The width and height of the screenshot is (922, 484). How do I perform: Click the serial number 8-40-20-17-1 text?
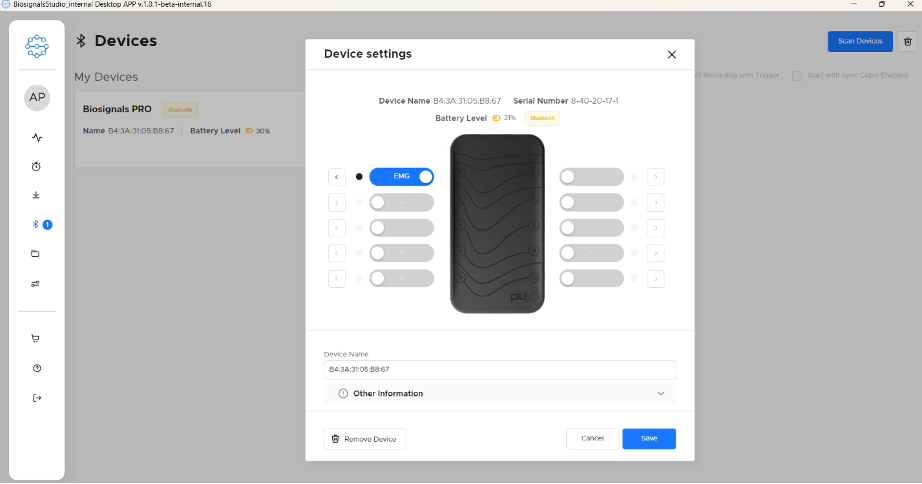tap(594, 101)
